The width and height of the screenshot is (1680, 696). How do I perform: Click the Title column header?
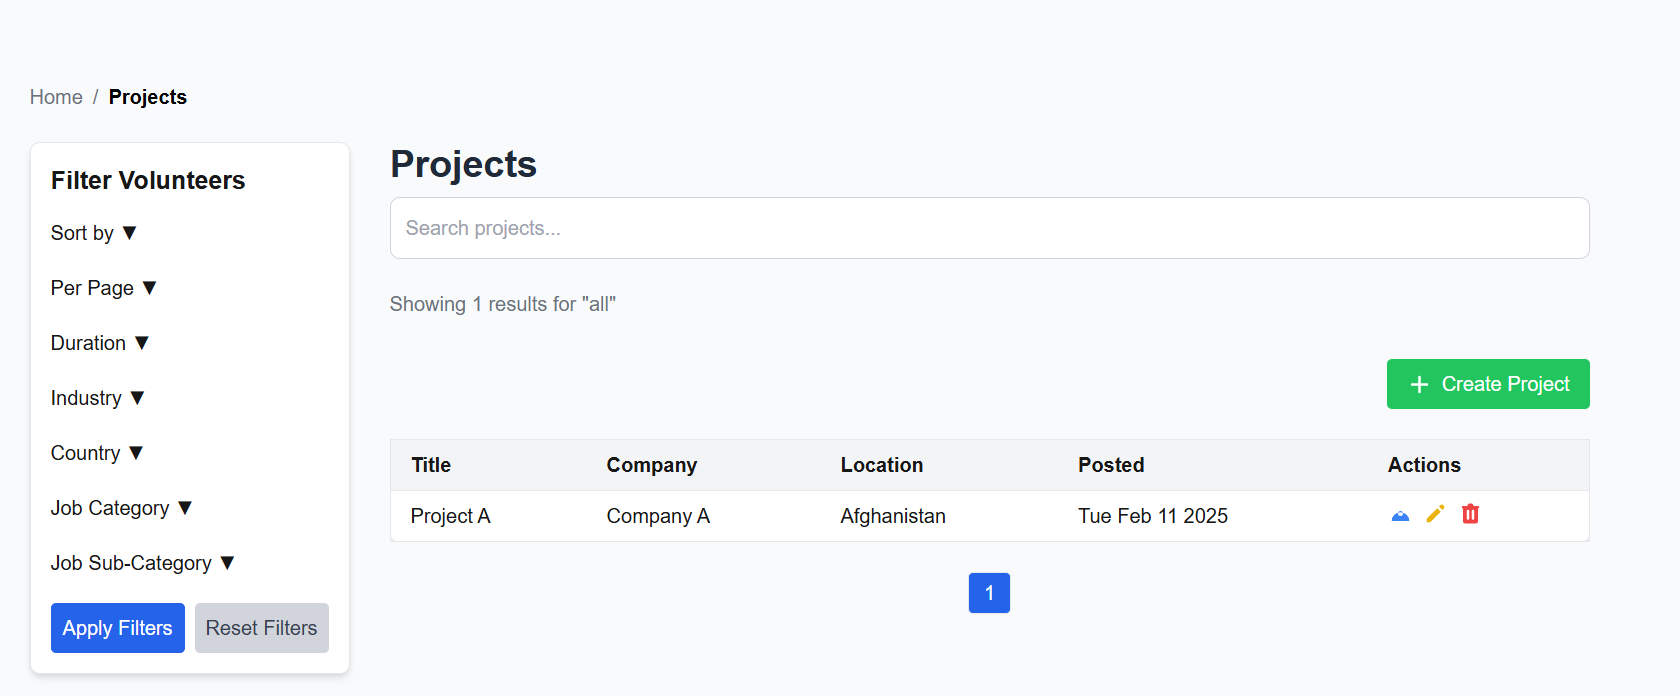coord(431,465)
